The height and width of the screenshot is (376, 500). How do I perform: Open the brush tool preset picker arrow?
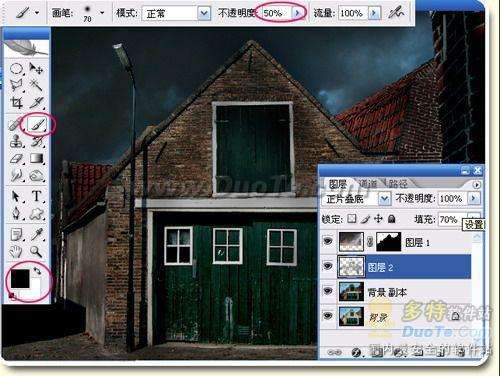[37, 13]
